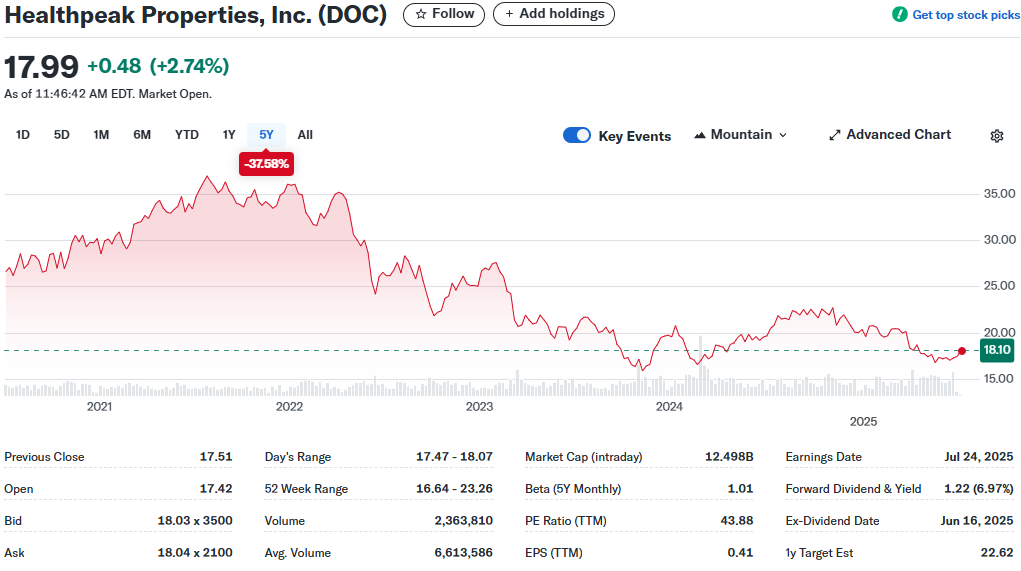1021x571 pixels.
Task: Follow Healthpeak Properties stock
Action: [443, 14]
